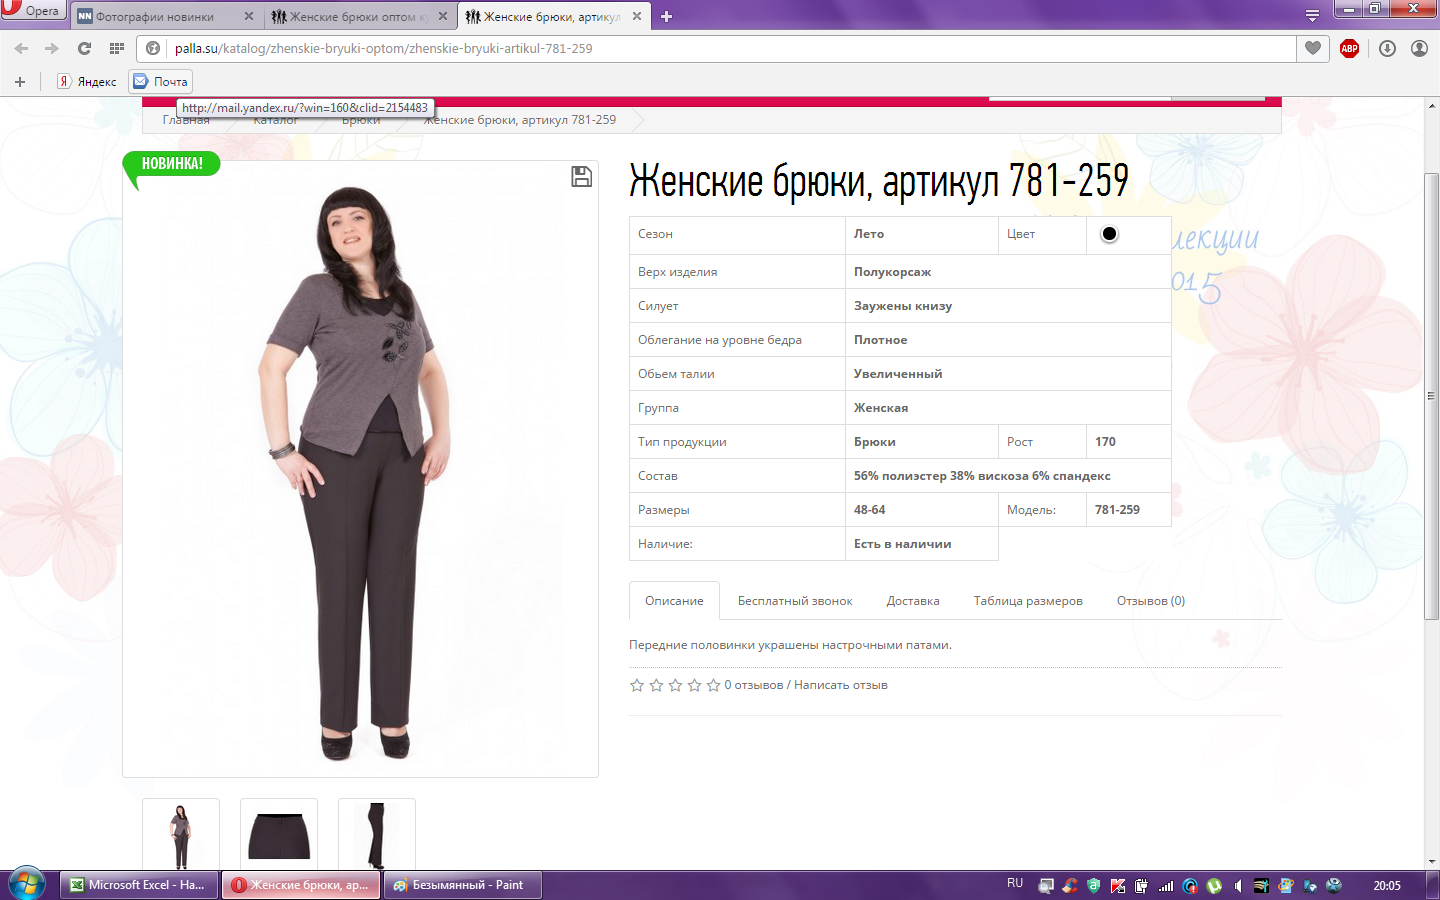Open the Отзывов (0) tab
1440x900 pixels.
pos(1151,601)
